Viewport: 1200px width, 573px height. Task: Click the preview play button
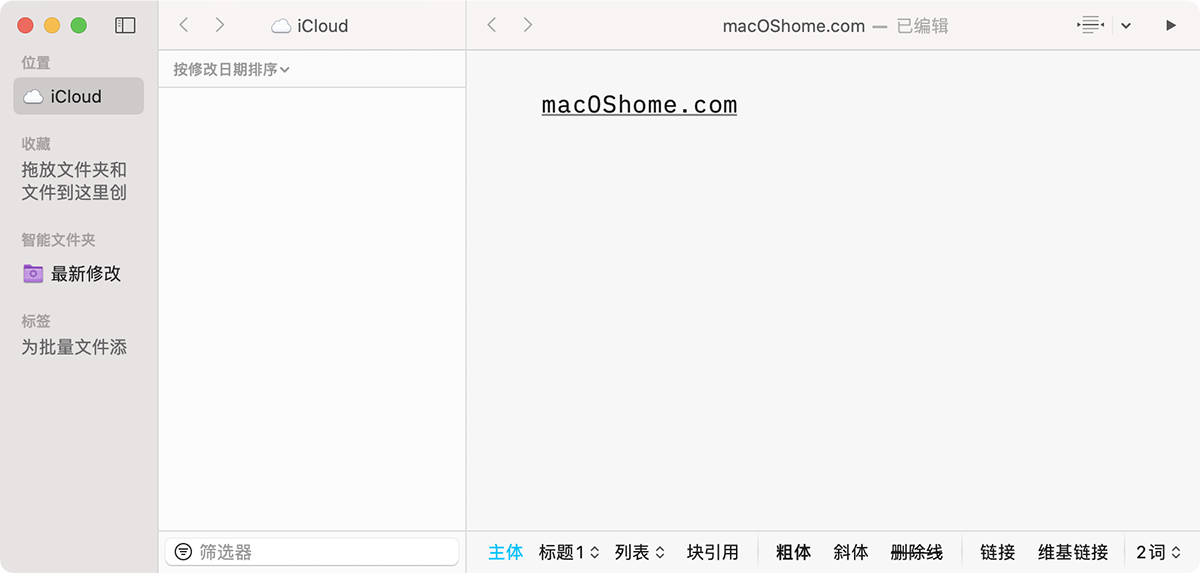pyautogui.click(x=1171, y=26)
